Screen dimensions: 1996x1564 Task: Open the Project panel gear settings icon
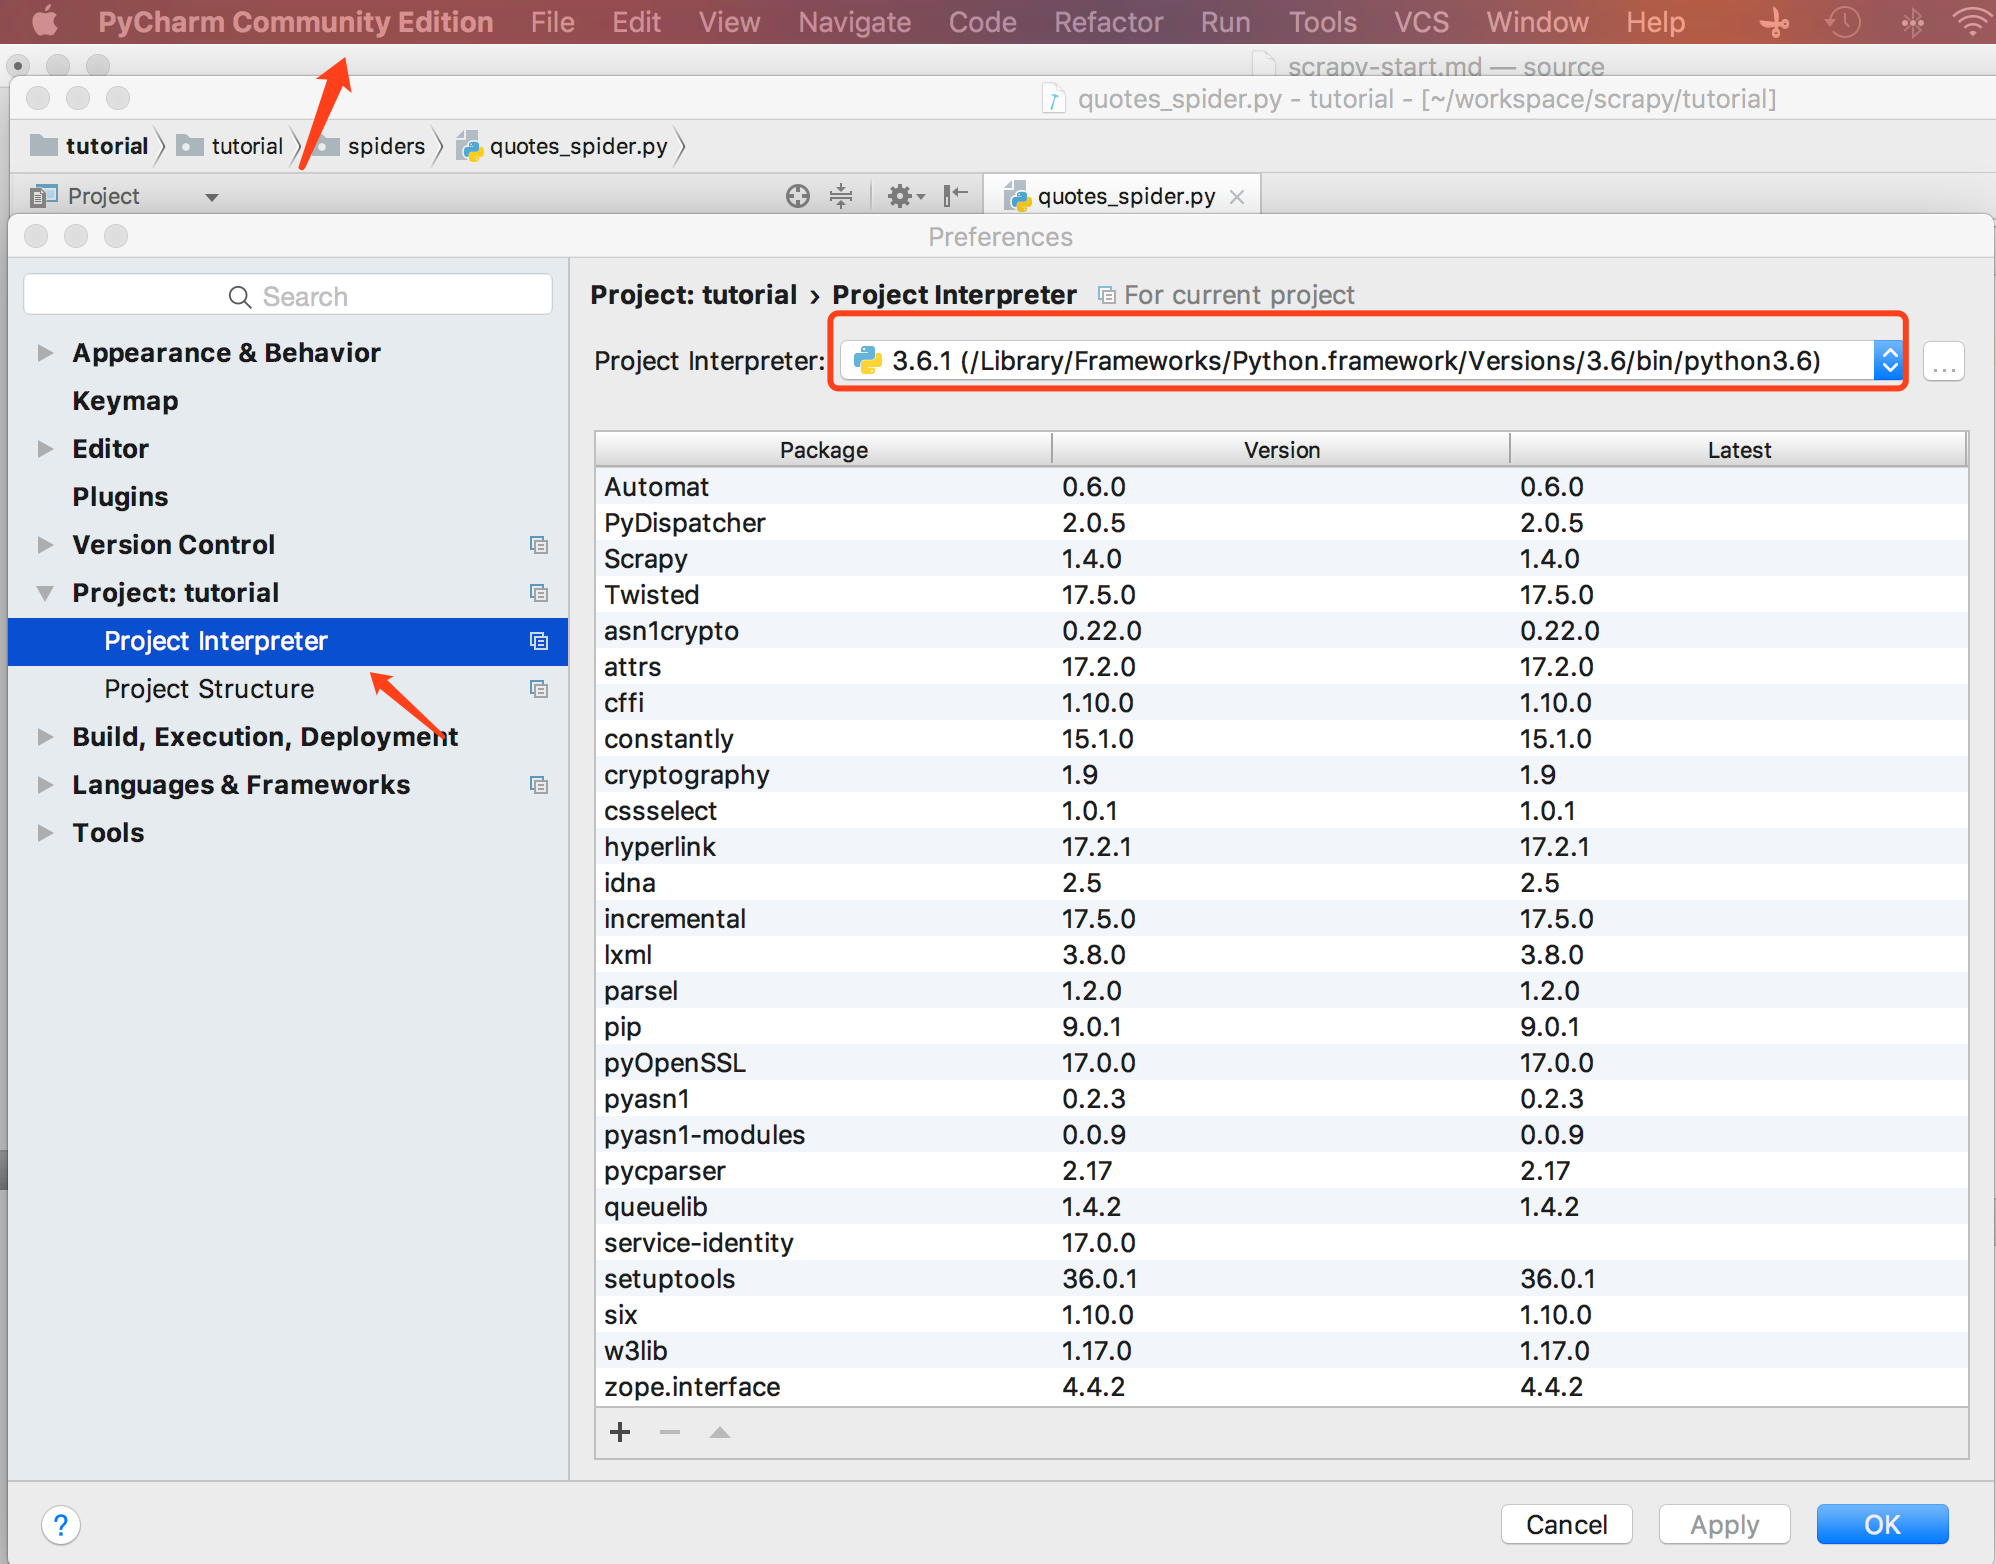[x=901, y=196]
